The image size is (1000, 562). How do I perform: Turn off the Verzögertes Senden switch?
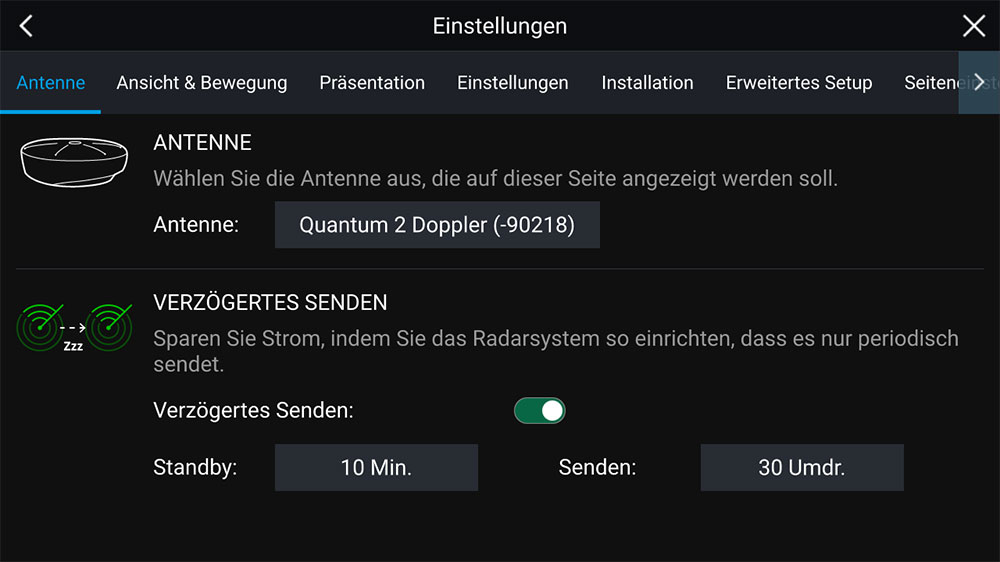540,410
